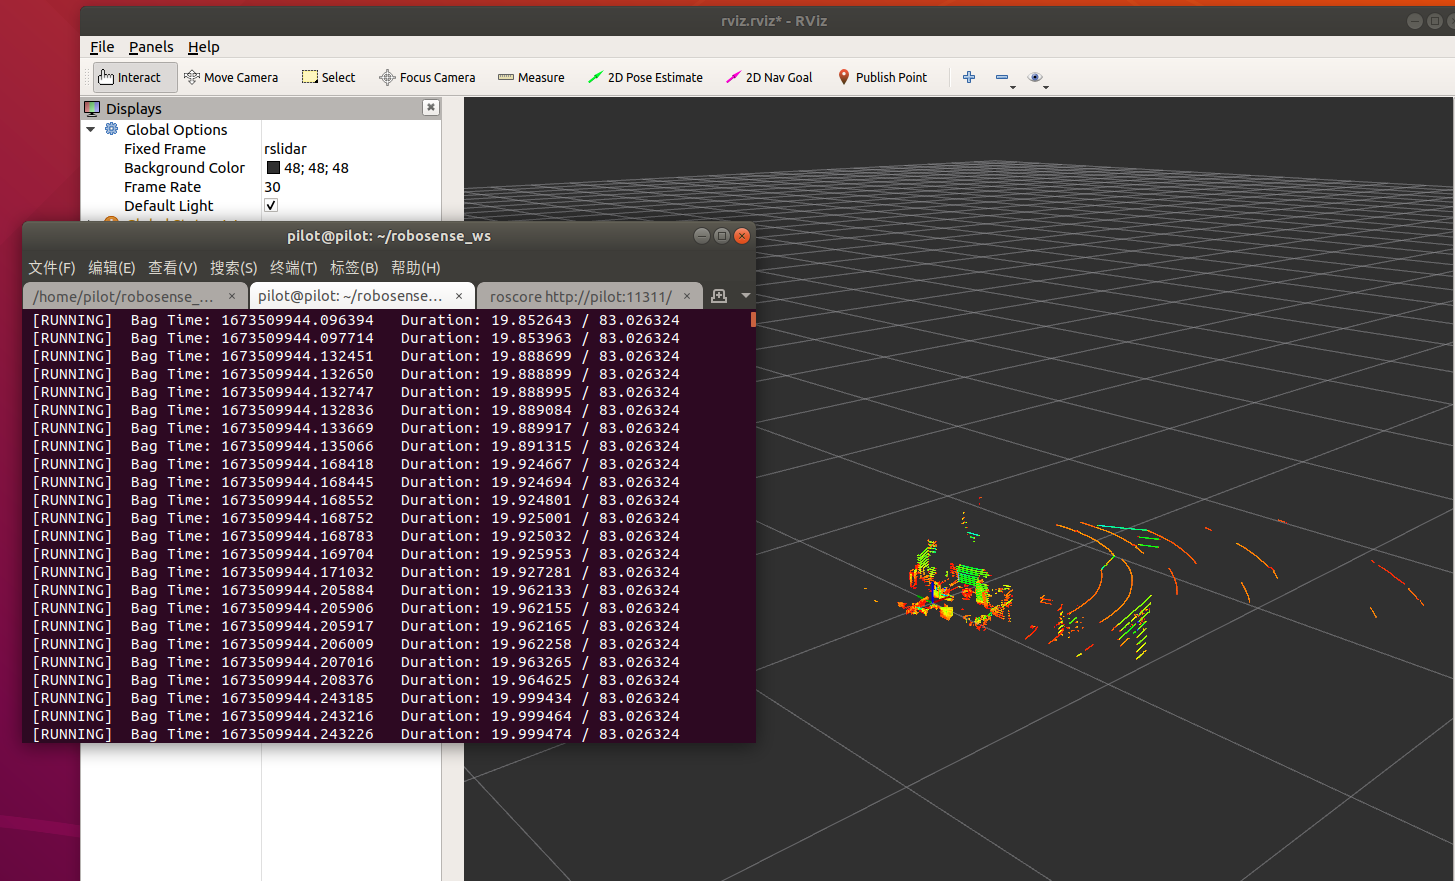Switch to the roscore http://pilot:11311/ tab
Viewport: 1455px width, 881px height.
581,296
